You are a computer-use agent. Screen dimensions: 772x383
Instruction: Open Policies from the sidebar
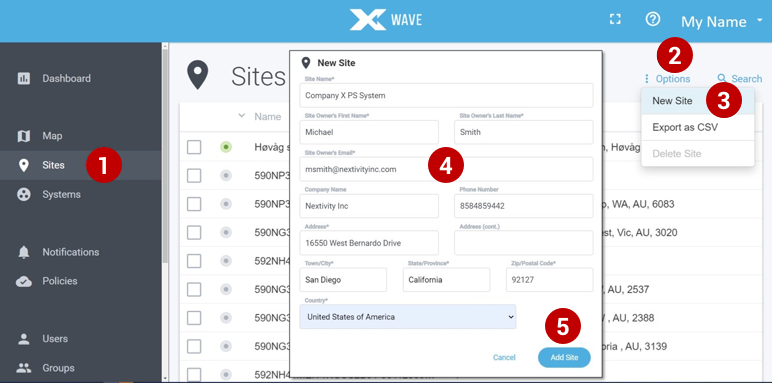pos(60,281)
